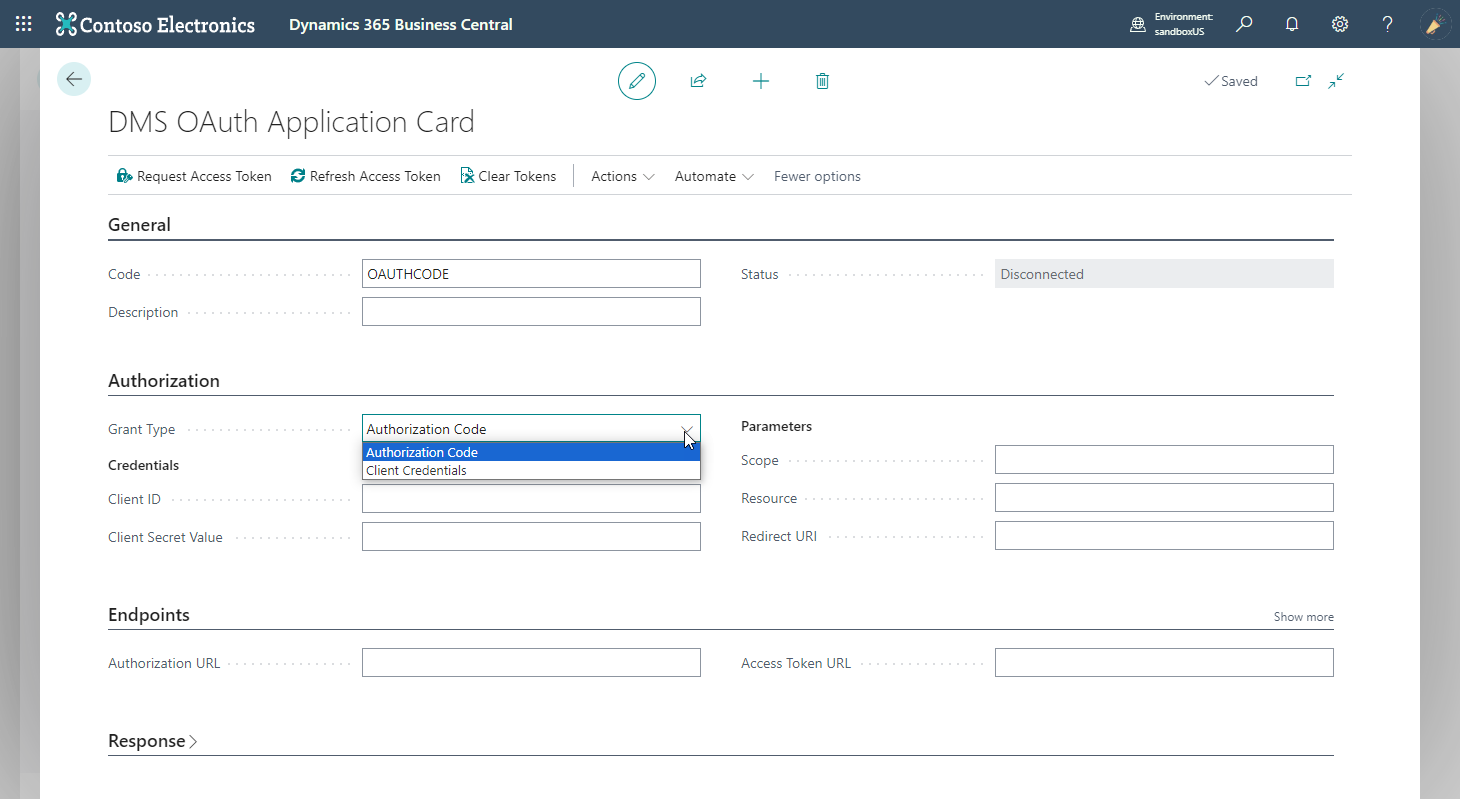
Task: Click Fewer options in the action bar
Action: pyautogui.click(x=817, y=176)
